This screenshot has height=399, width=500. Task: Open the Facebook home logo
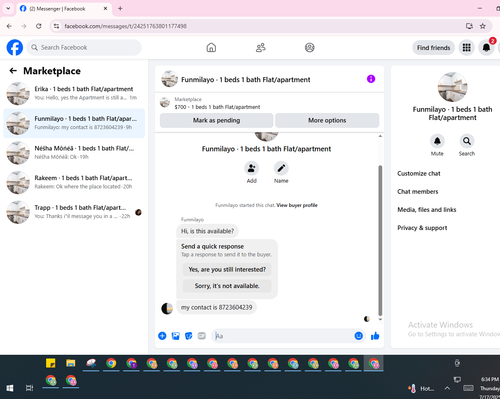(x=15, y=47)
